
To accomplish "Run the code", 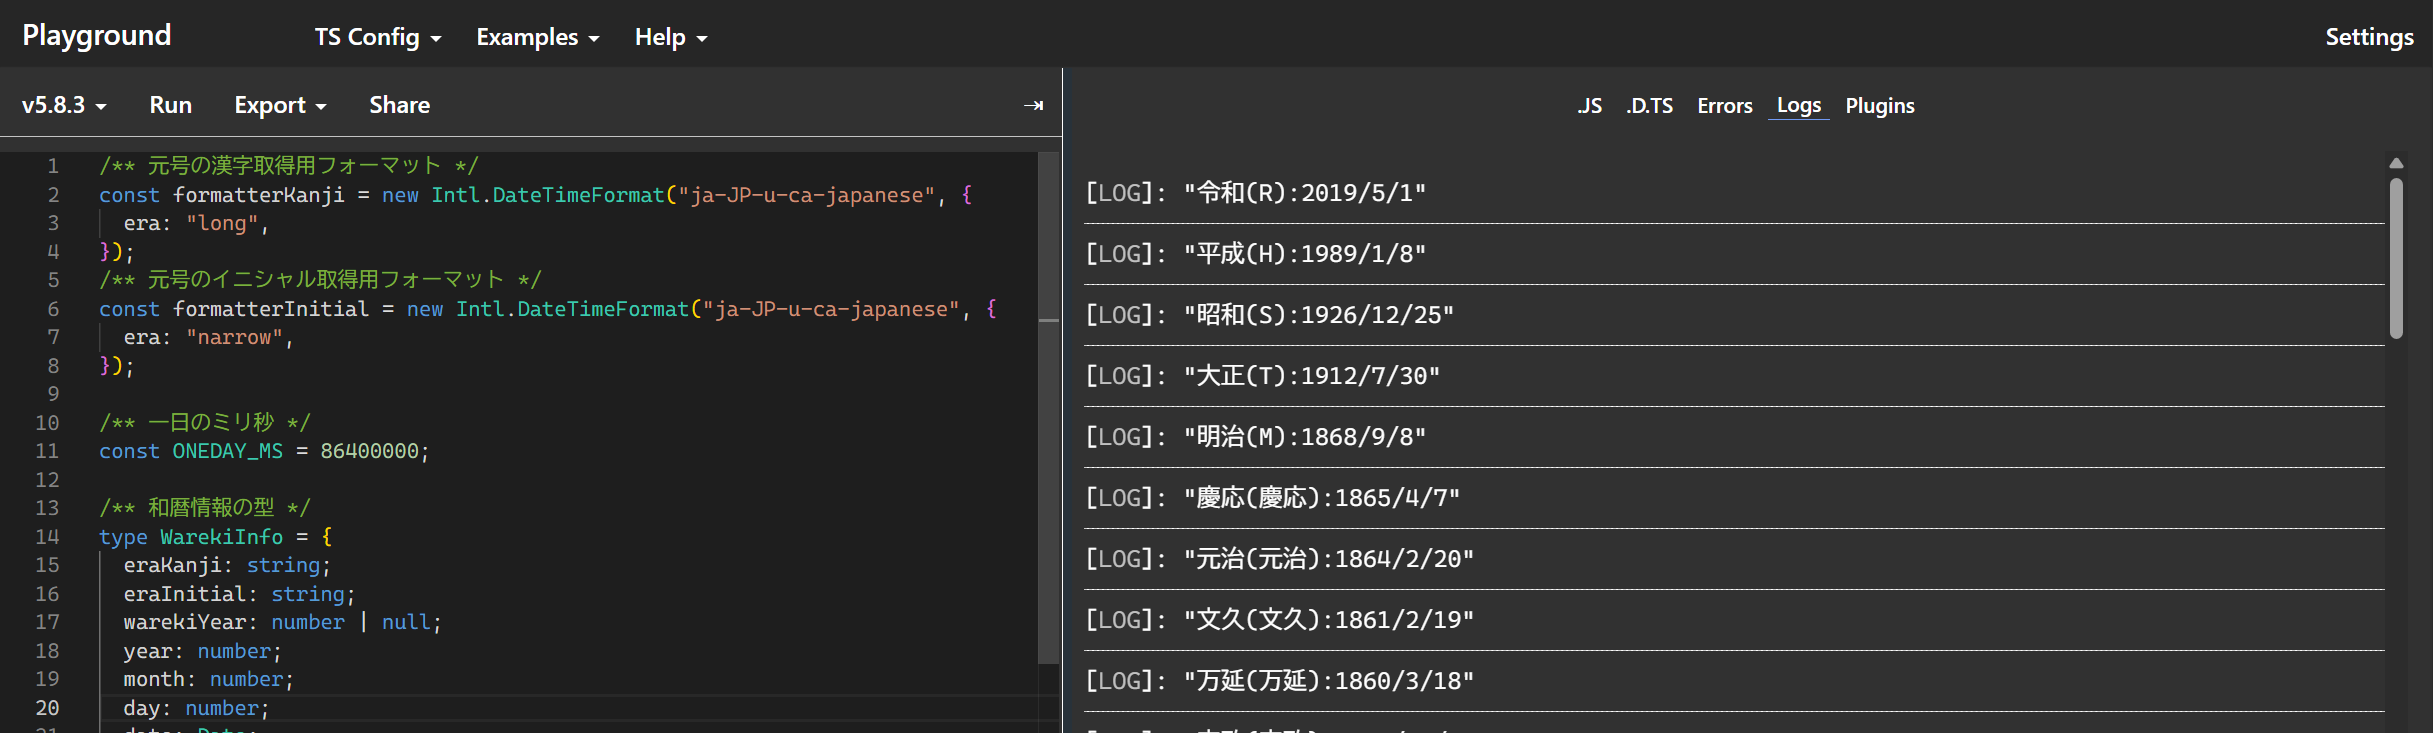I will 171,105.
